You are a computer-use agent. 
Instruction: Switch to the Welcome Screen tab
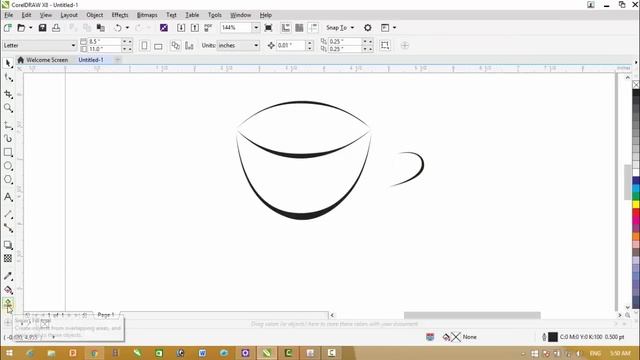(x=43, y=60)
